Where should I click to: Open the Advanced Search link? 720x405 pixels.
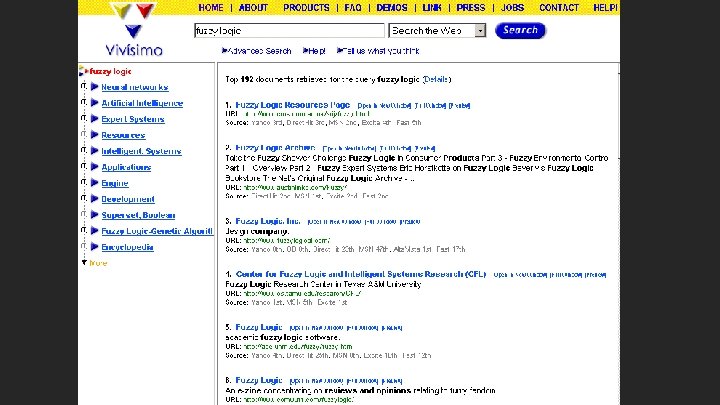pyautogui.click(x=259, y=51)
